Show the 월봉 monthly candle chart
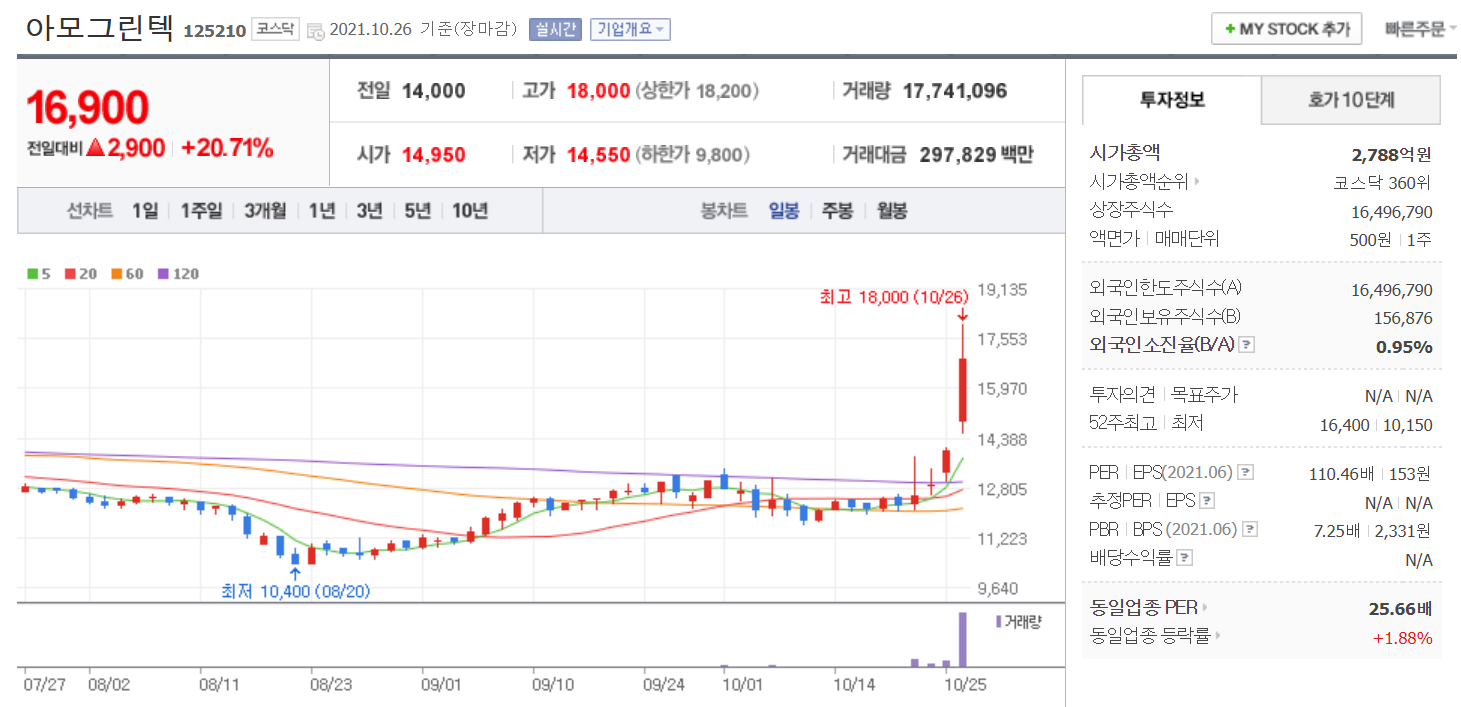The image size is (1461, 707). coord(892,211)
